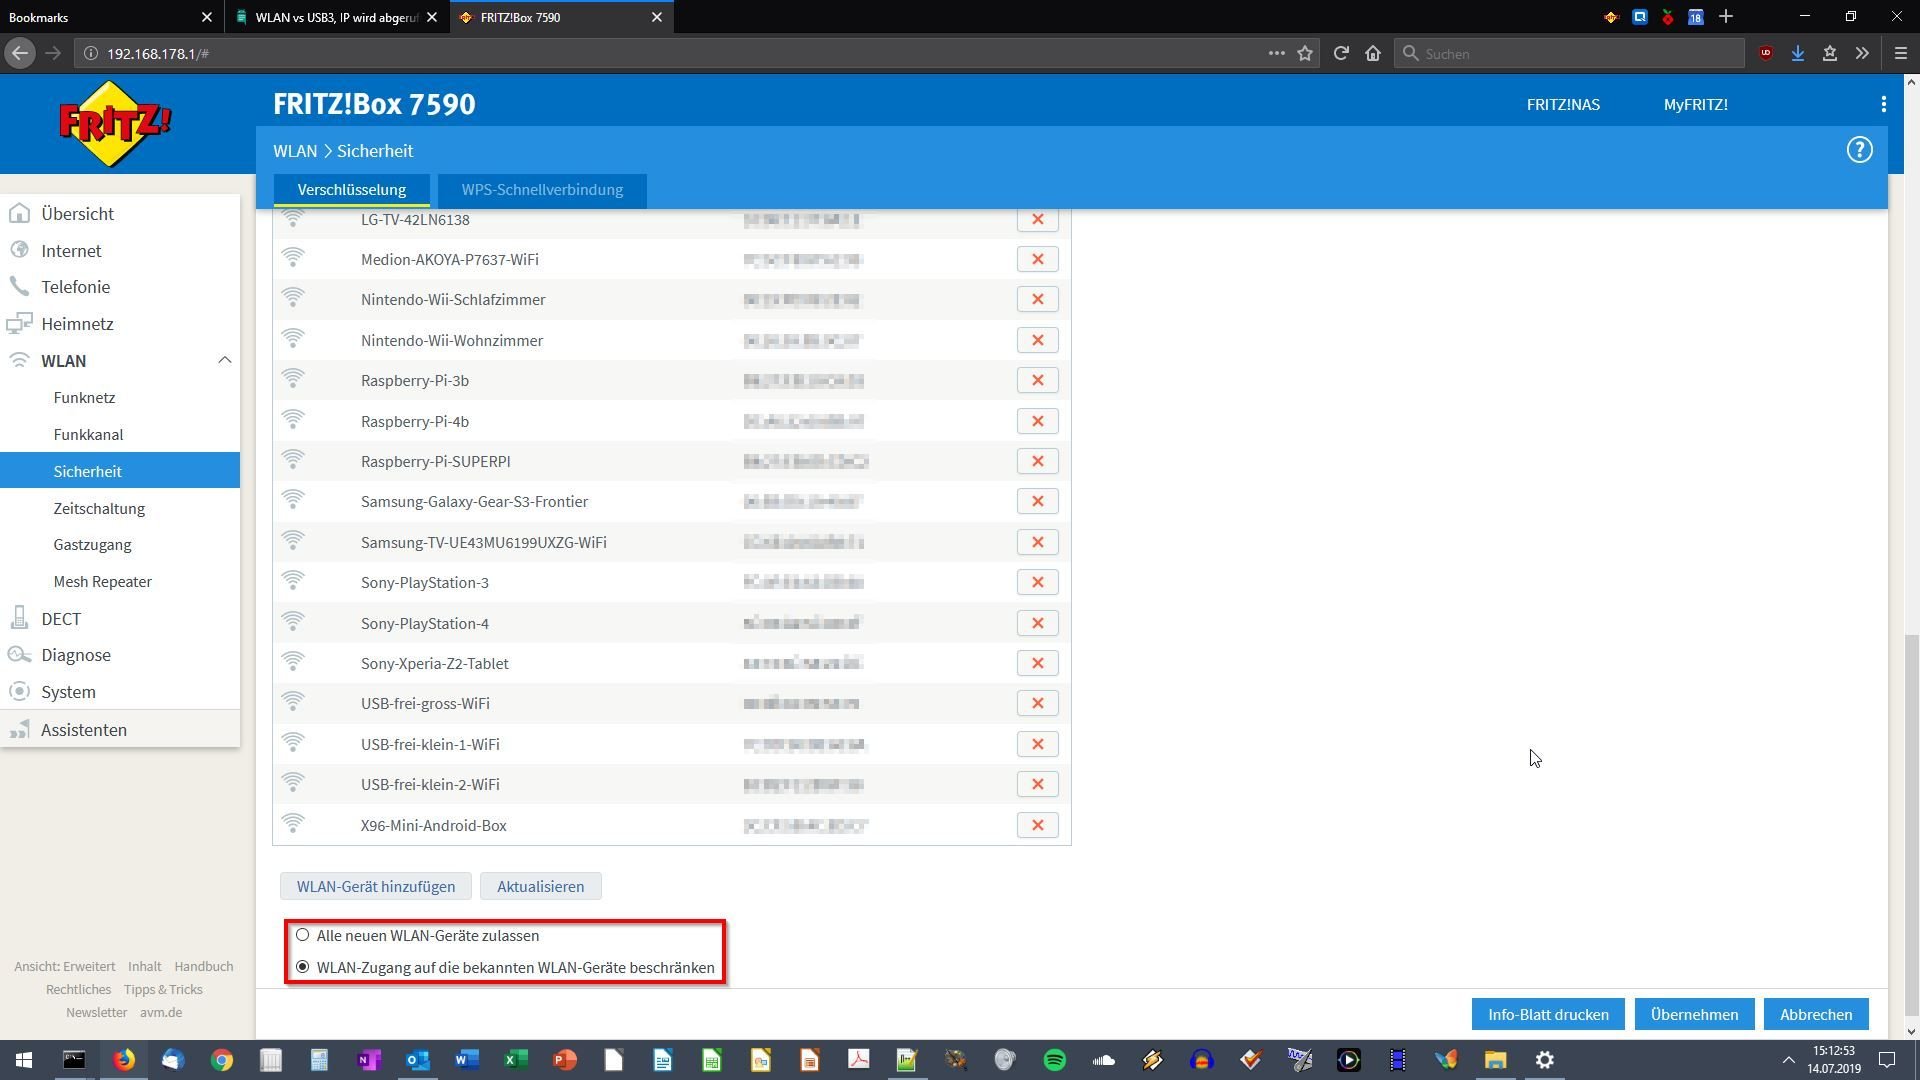Image resolution: width=1920 pixels, height=1080 pixels.
Task: Open Excel from the taskbar
Action: pyautogui.click(x=516, y=1060)
